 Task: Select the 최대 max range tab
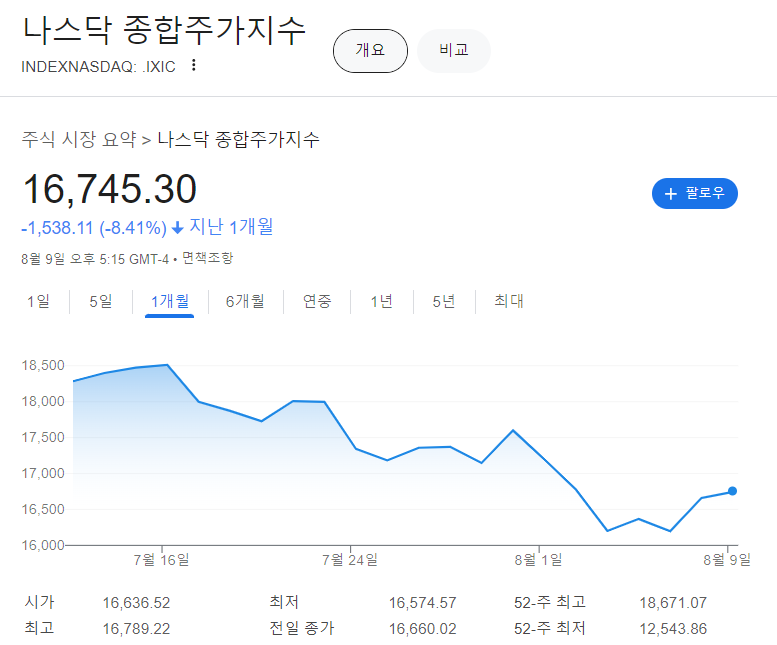(509, 301)
